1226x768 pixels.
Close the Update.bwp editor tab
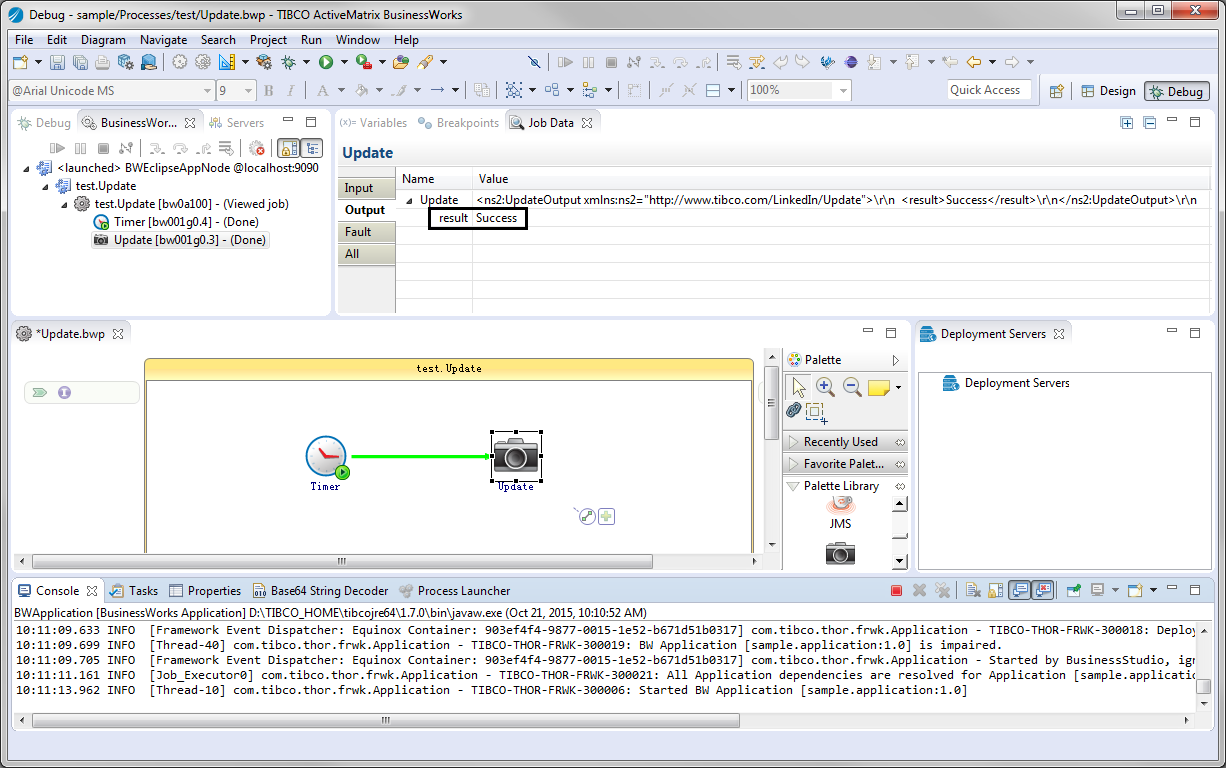(118, 334)
